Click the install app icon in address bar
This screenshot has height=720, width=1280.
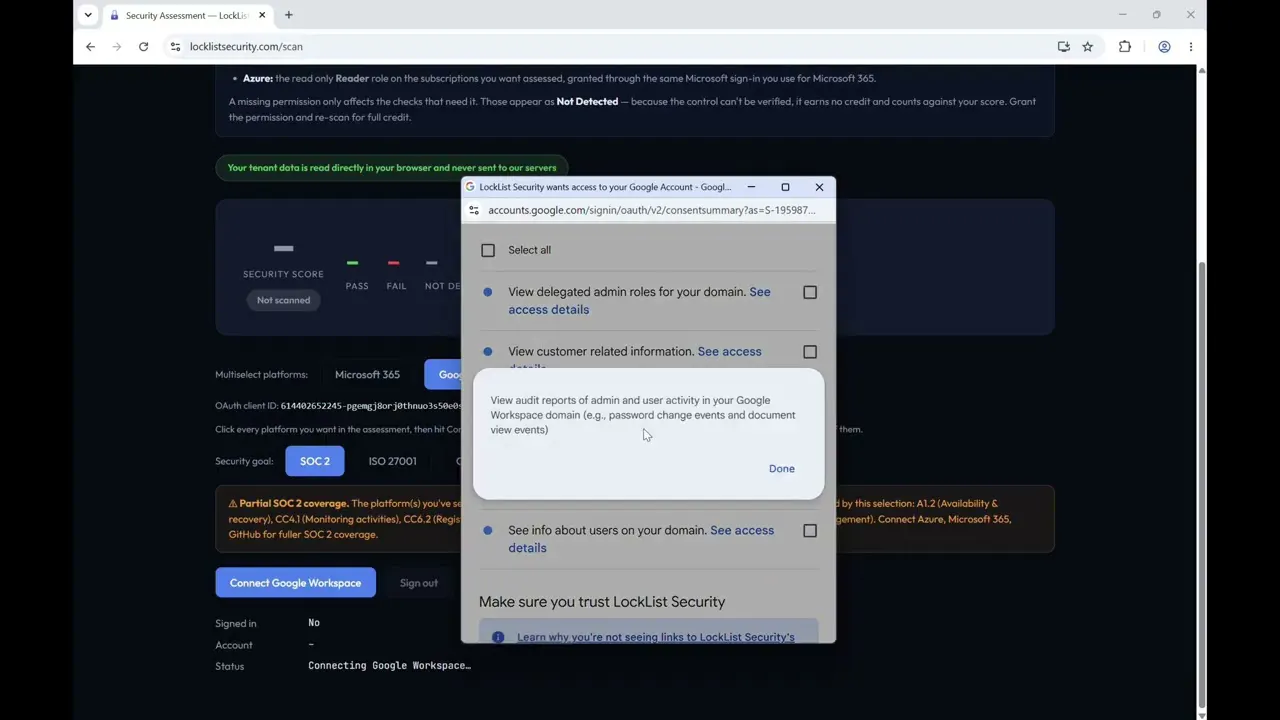[1064, 47]
